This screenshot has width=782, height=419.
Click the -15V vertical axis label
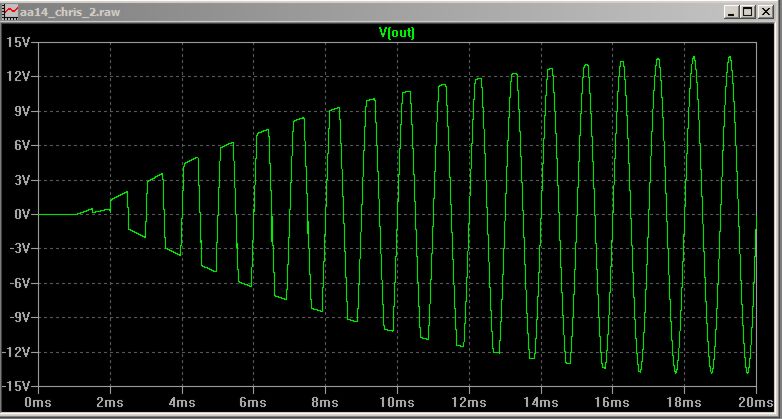click(x=16, y=387)
